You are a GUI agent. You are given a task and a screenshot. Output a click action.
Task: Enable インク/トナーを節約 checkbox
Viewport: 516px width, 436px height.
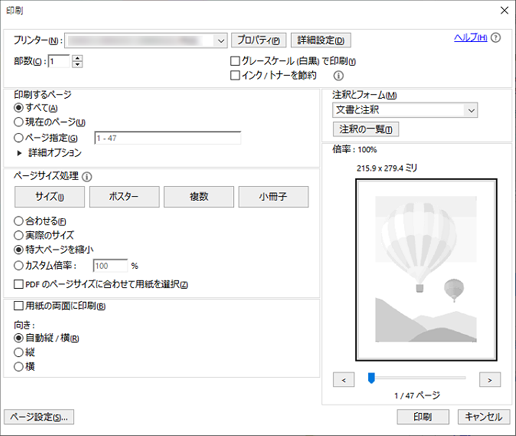point(235,75)
